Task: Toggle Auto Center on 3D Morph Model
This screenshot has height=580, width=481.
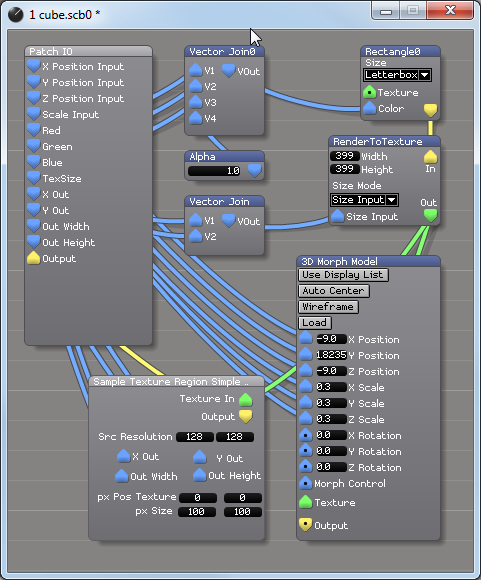Action: [334, 291]
